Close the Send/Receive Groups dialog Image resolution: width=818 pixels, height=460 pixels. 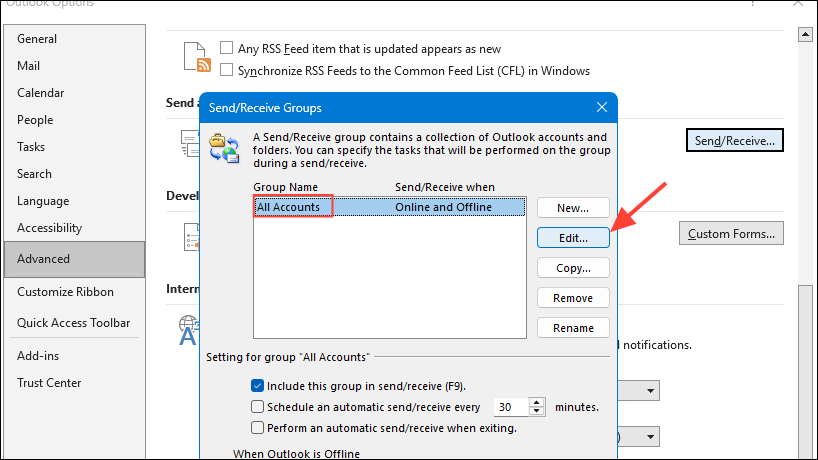coord(602,107)
